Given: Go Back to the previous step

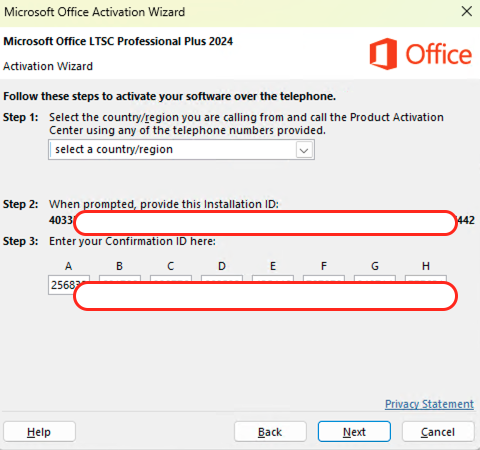Looking at the screenshot, I should click(x=270, y=432).
